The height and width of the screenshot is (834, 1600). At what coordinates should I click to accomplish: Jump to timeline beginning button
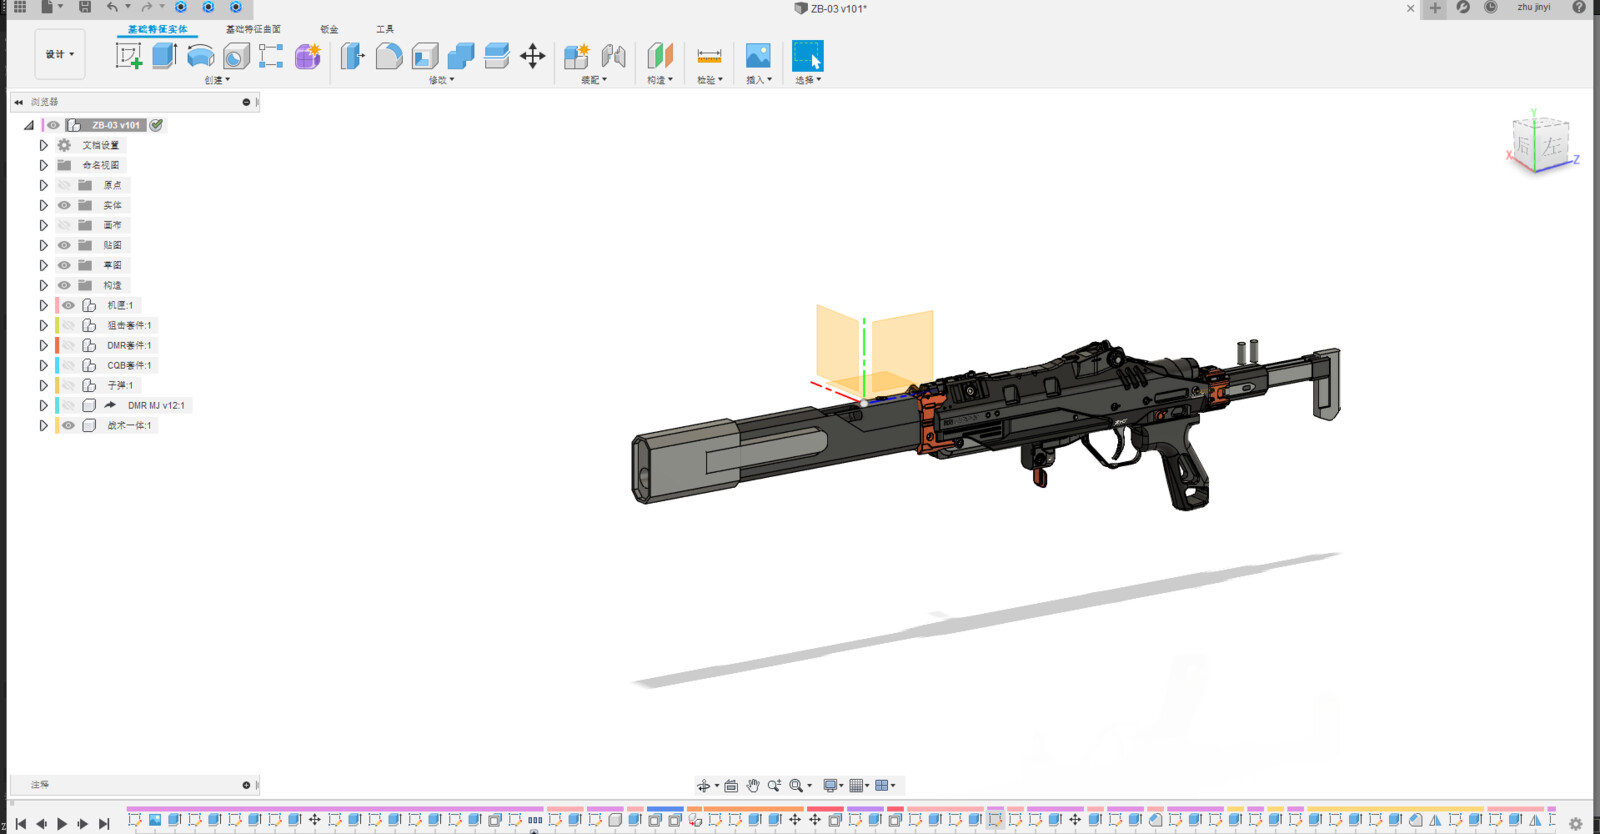(x=21, y=824)
